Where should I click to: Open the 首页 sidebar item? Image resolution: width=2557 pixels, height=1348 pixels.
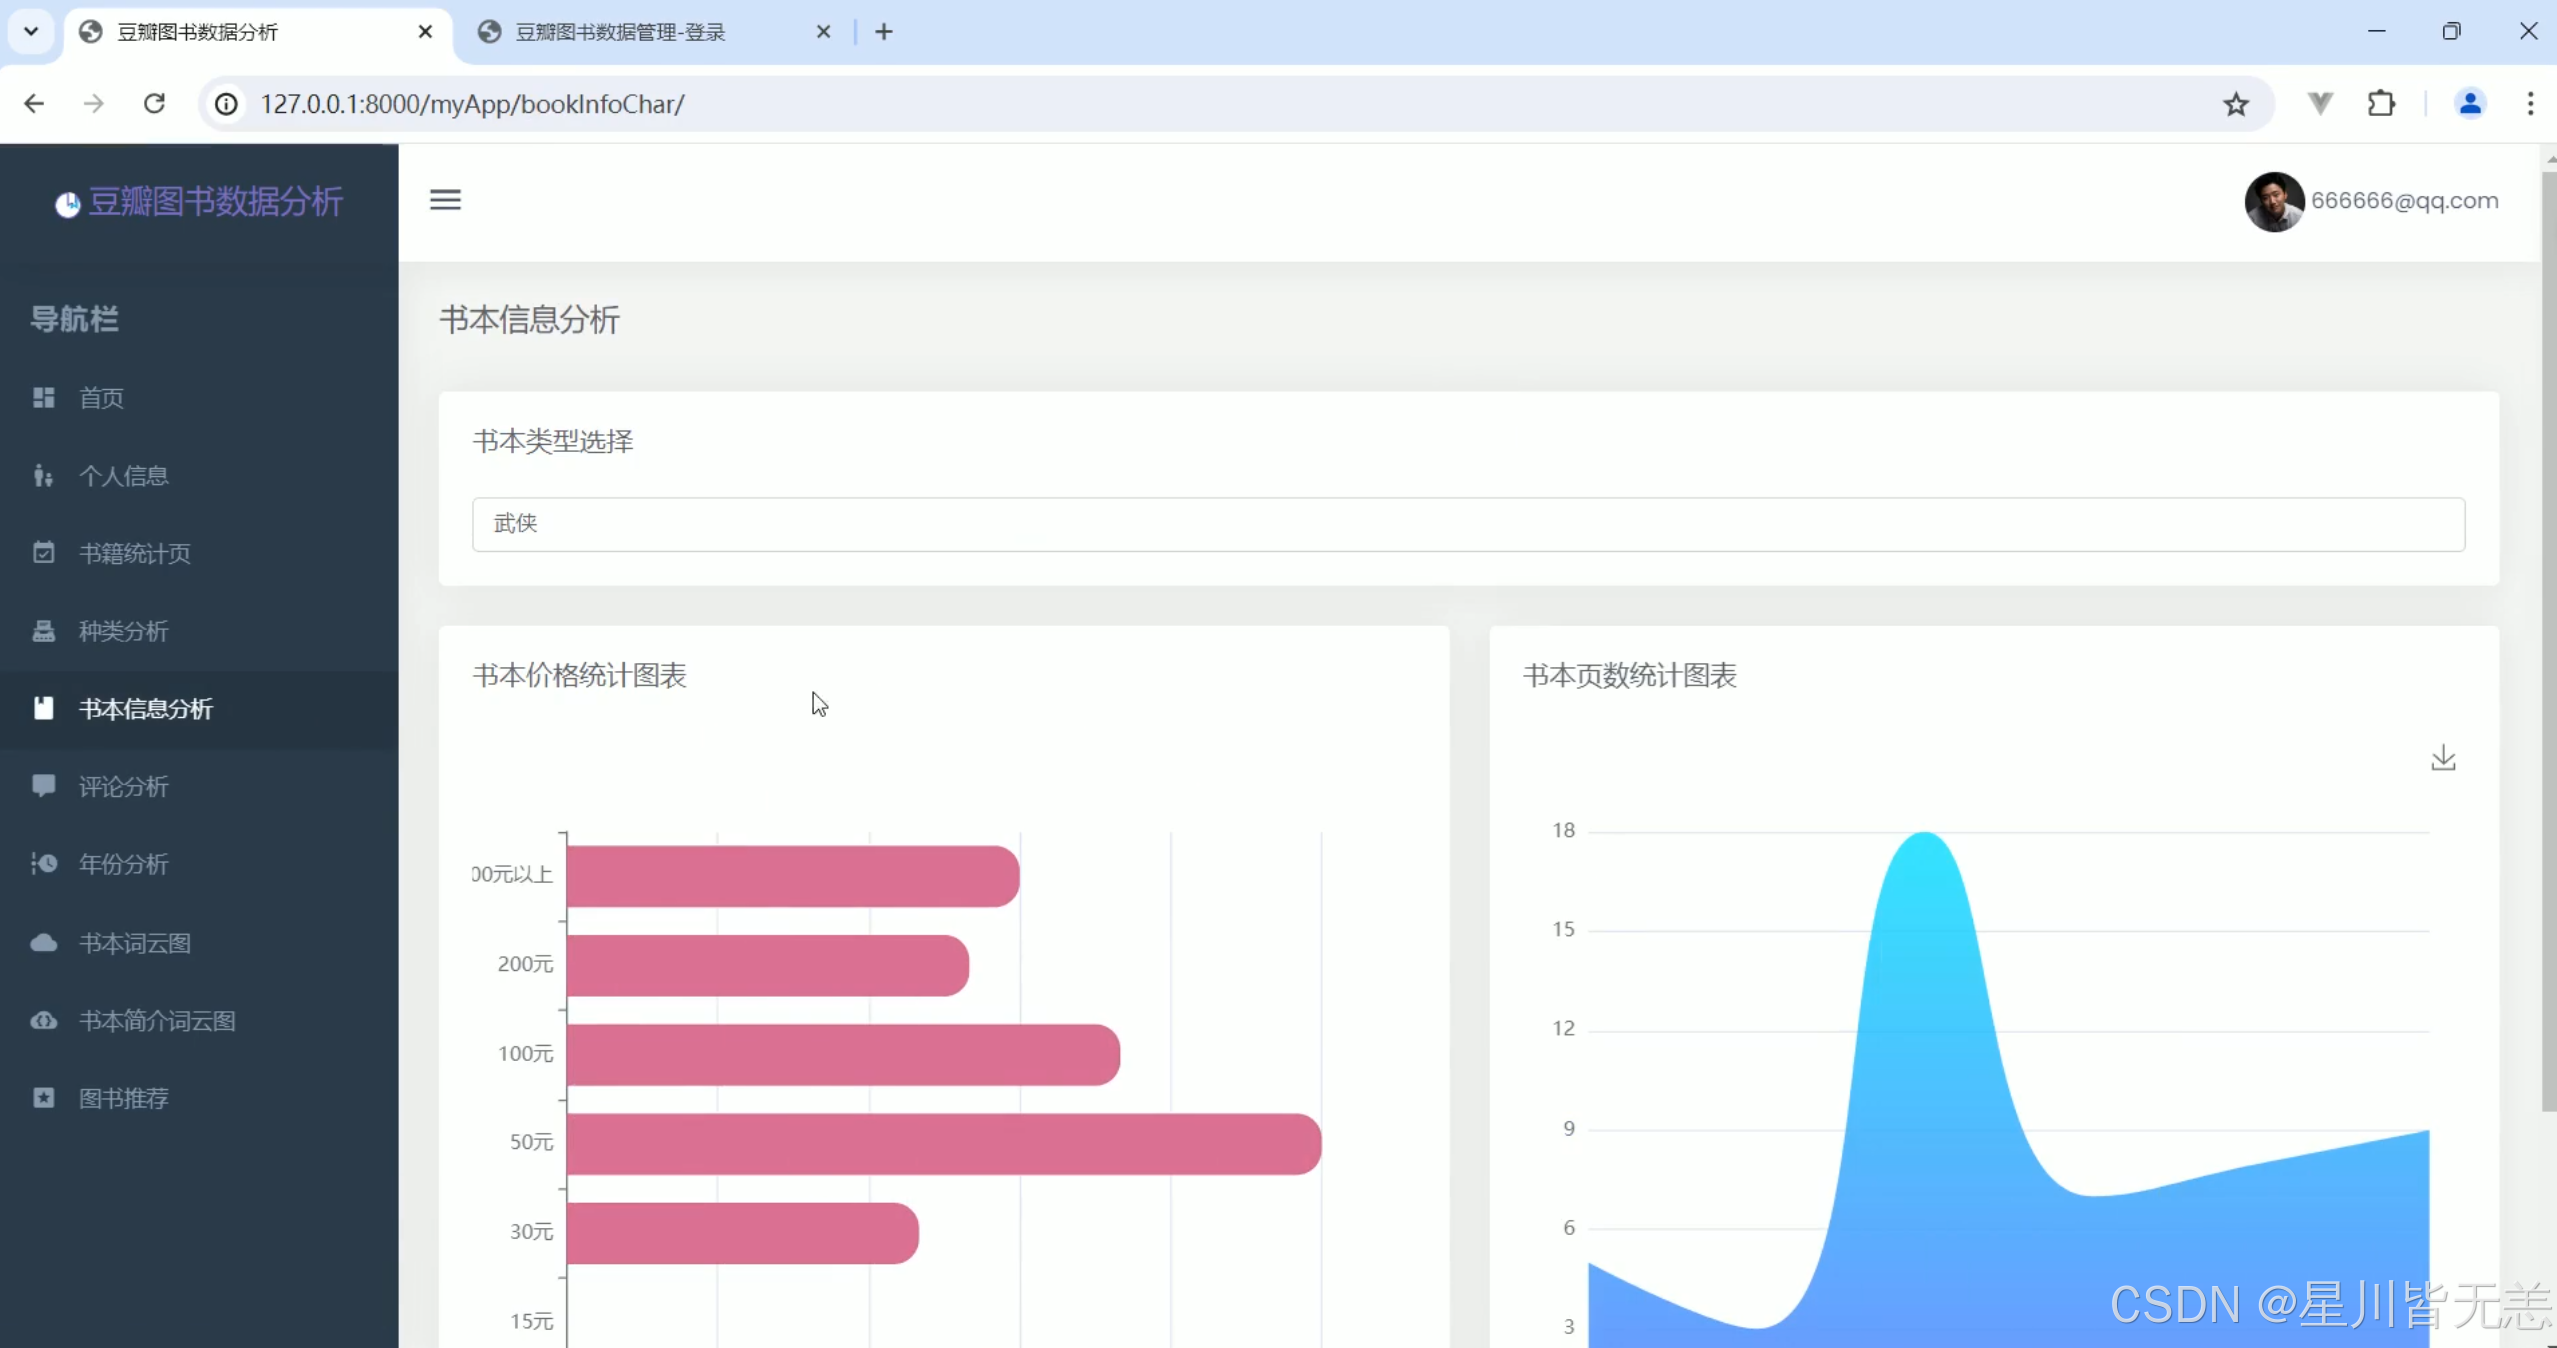click(x=101, y=398)
